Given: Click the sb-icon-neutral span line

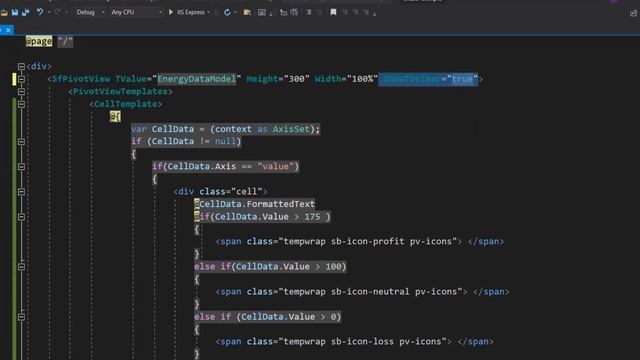Looking at the screenshot, I should click(x=362, y=291).
